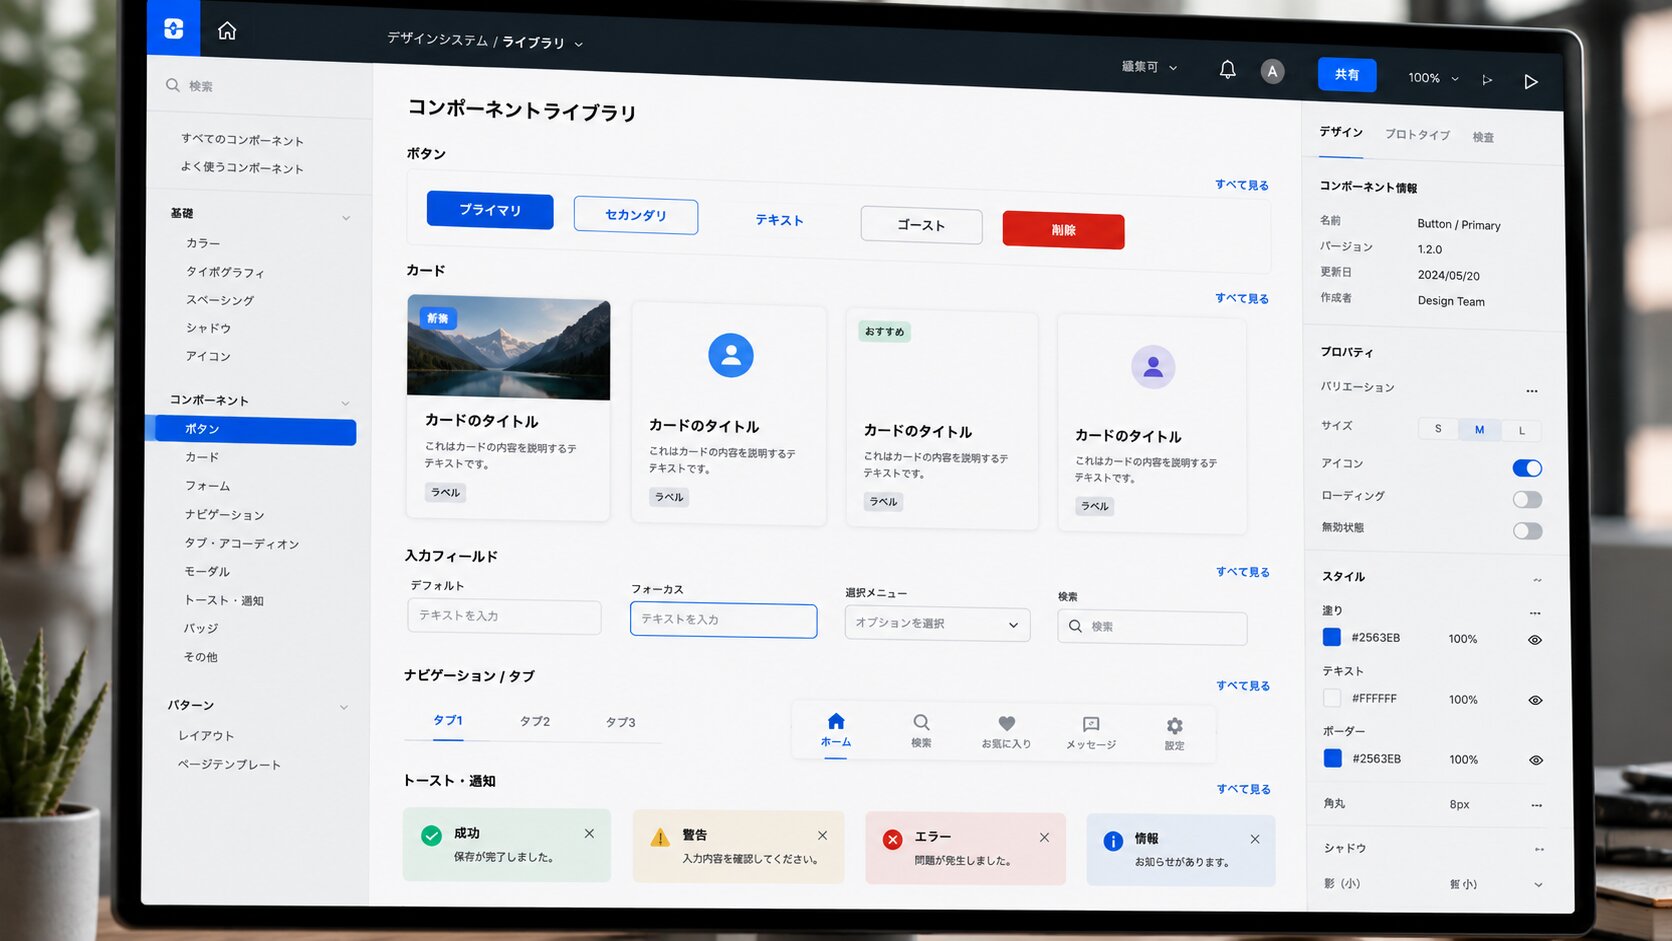Image resolution: width=1672 pixels, height=941 pixels.
Task: Click search magnifier icon in sidebar
Action: [173, 85]
